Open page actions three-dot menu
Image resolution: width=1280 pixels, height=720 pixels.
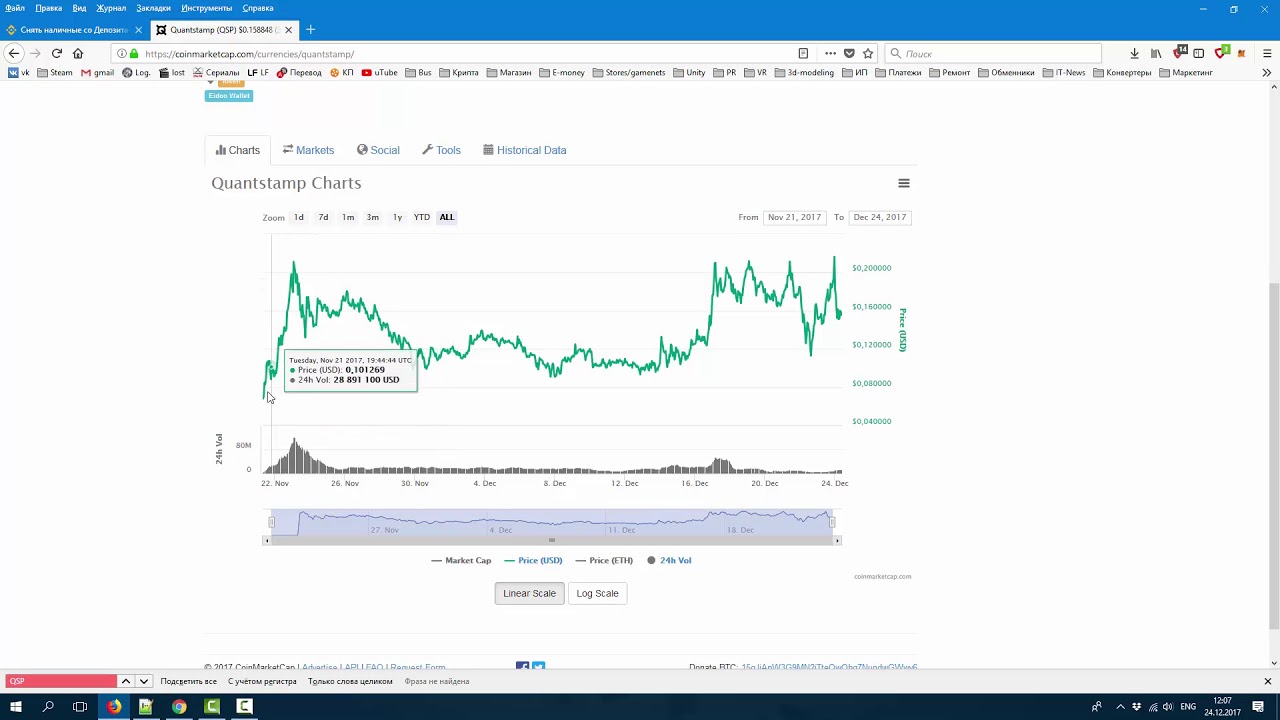830,53
